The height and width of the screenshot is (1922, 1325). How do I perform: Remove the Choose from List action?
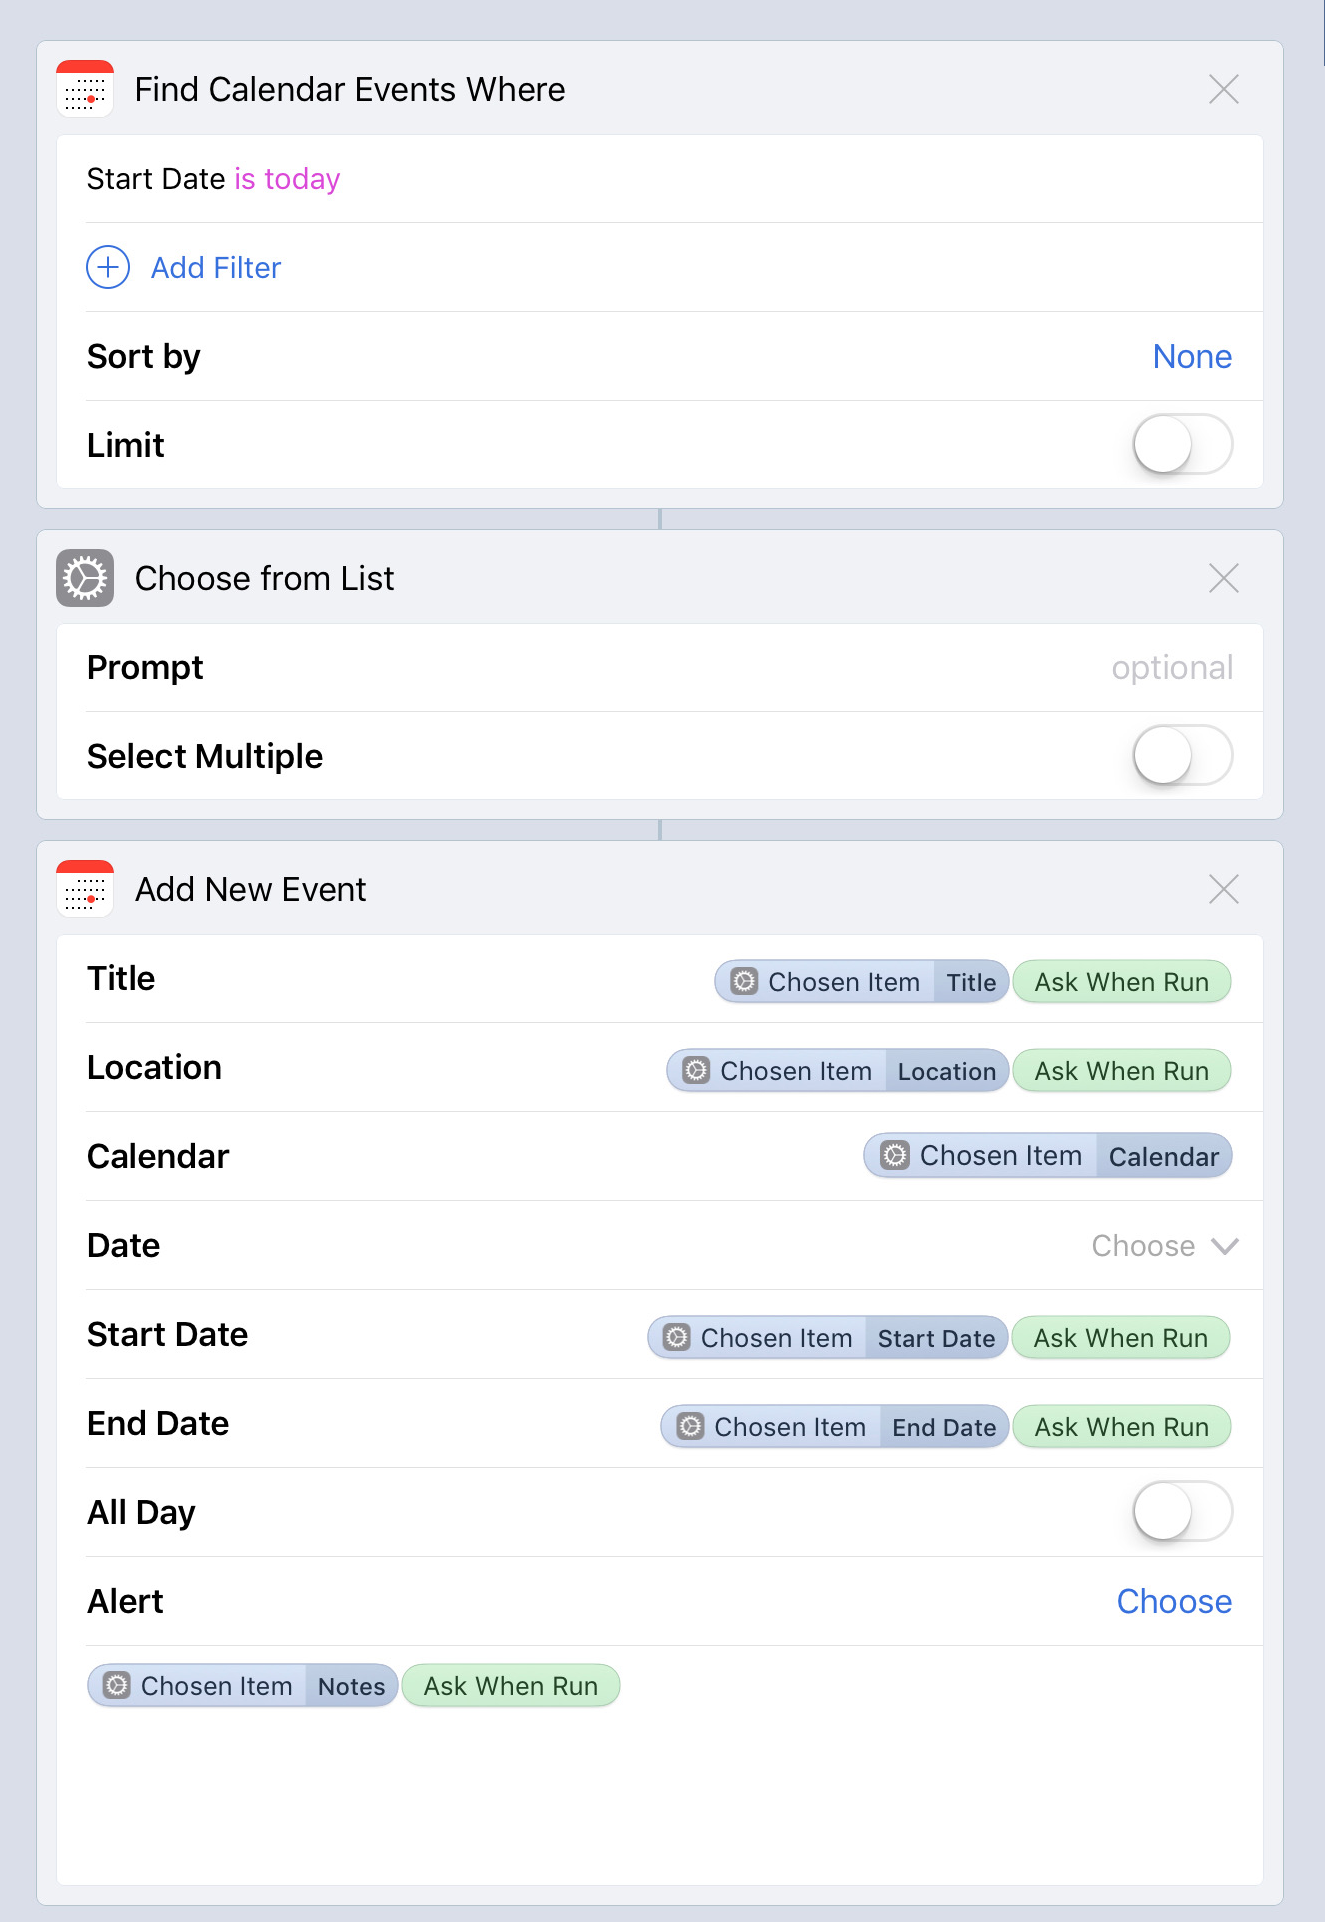1223,578
